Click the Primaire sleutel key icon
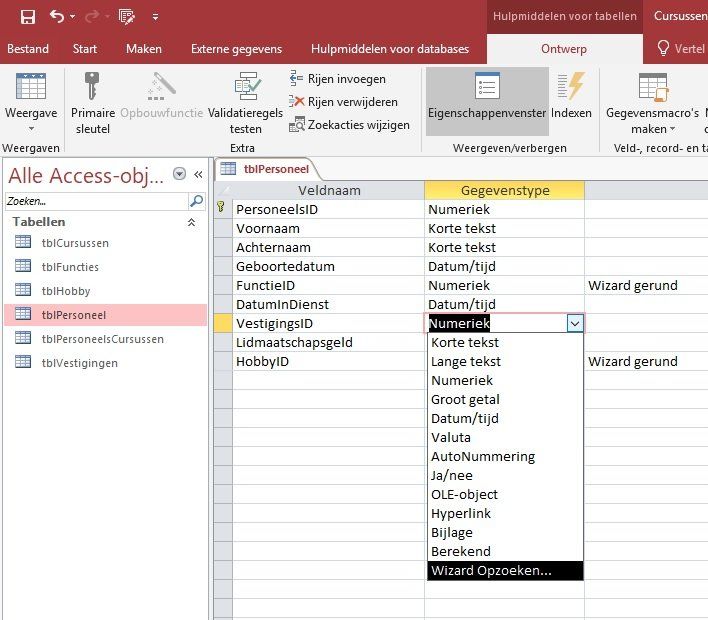 (x=92, y=87)
